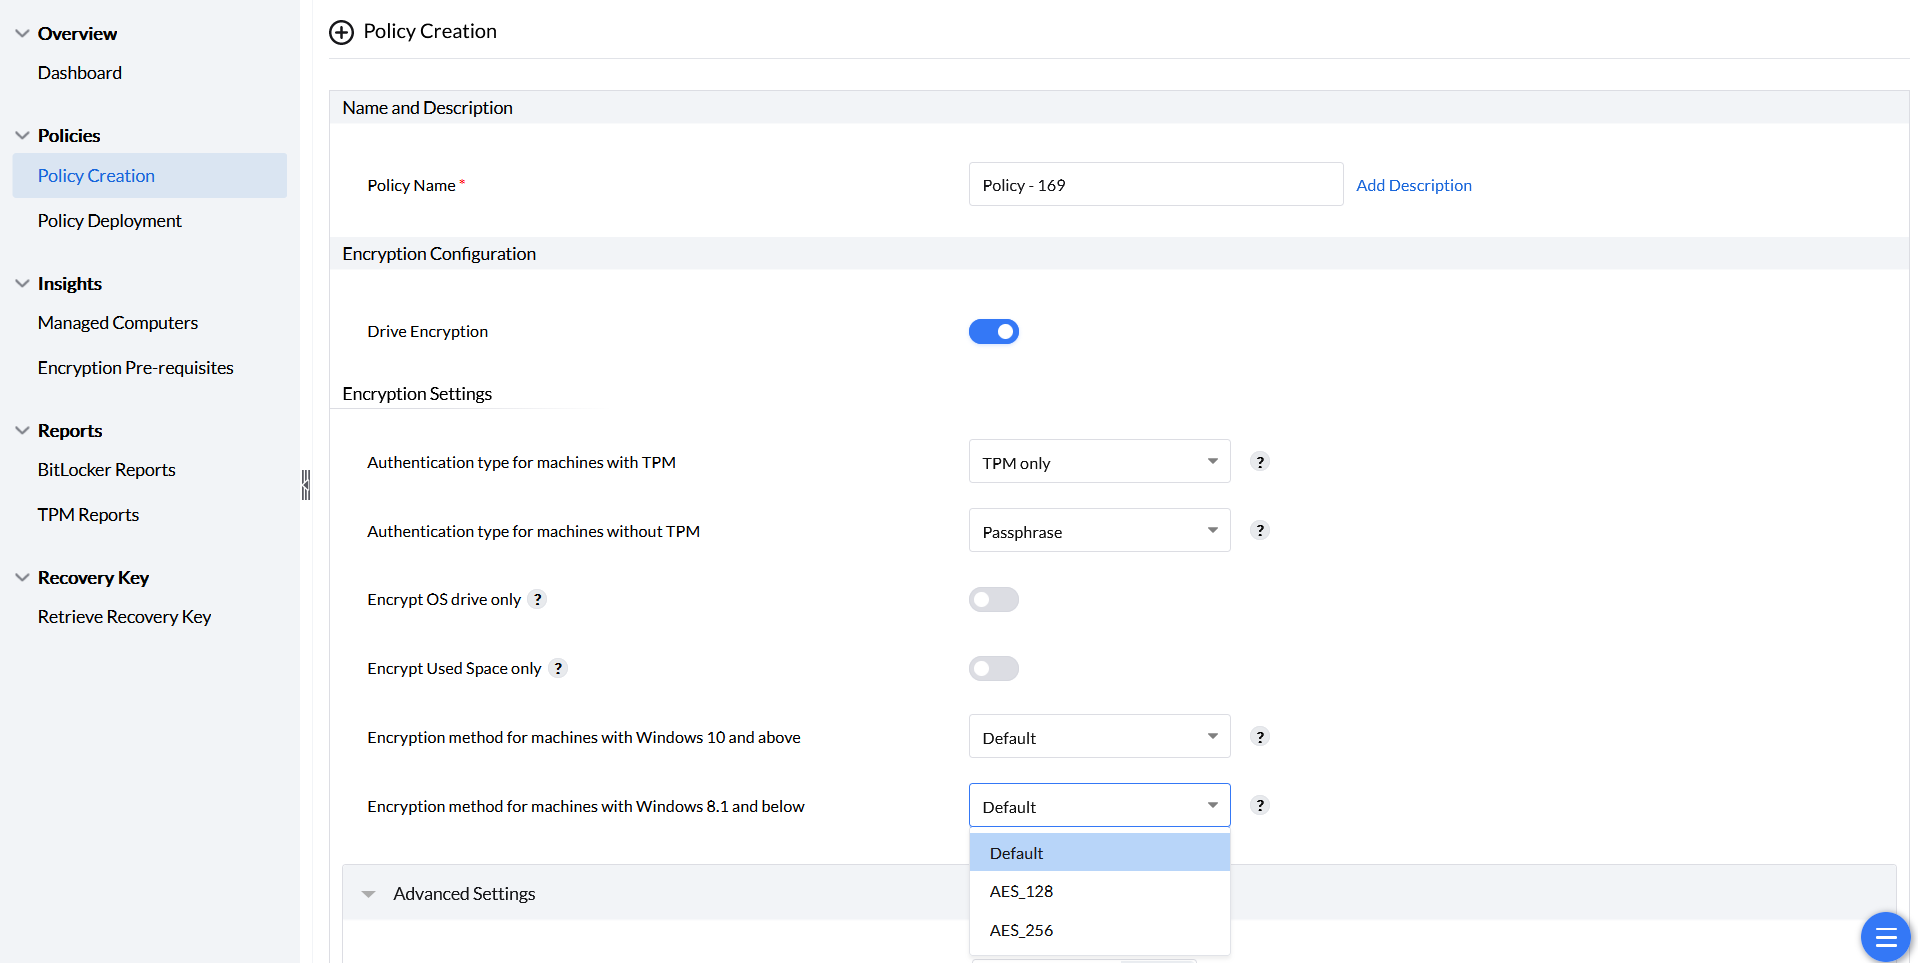Viewport: 1918px width, 963px height.
Task: Click help icon for authentication without TPM
Action: 1260,531
